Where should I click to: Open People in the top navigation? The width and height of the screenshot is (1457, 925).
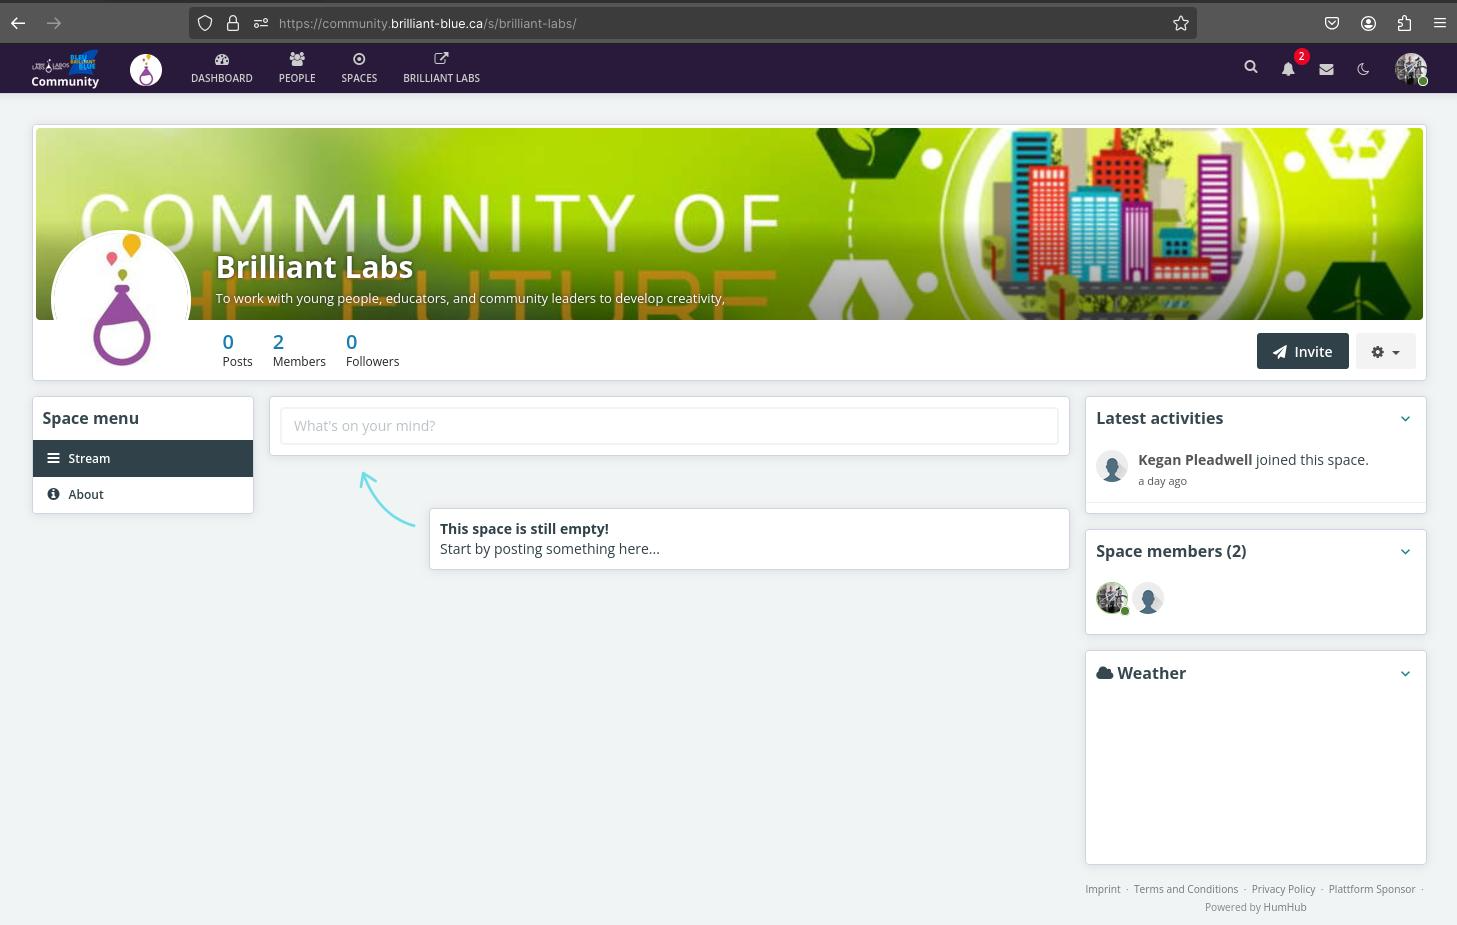click(x=297, y=69)
